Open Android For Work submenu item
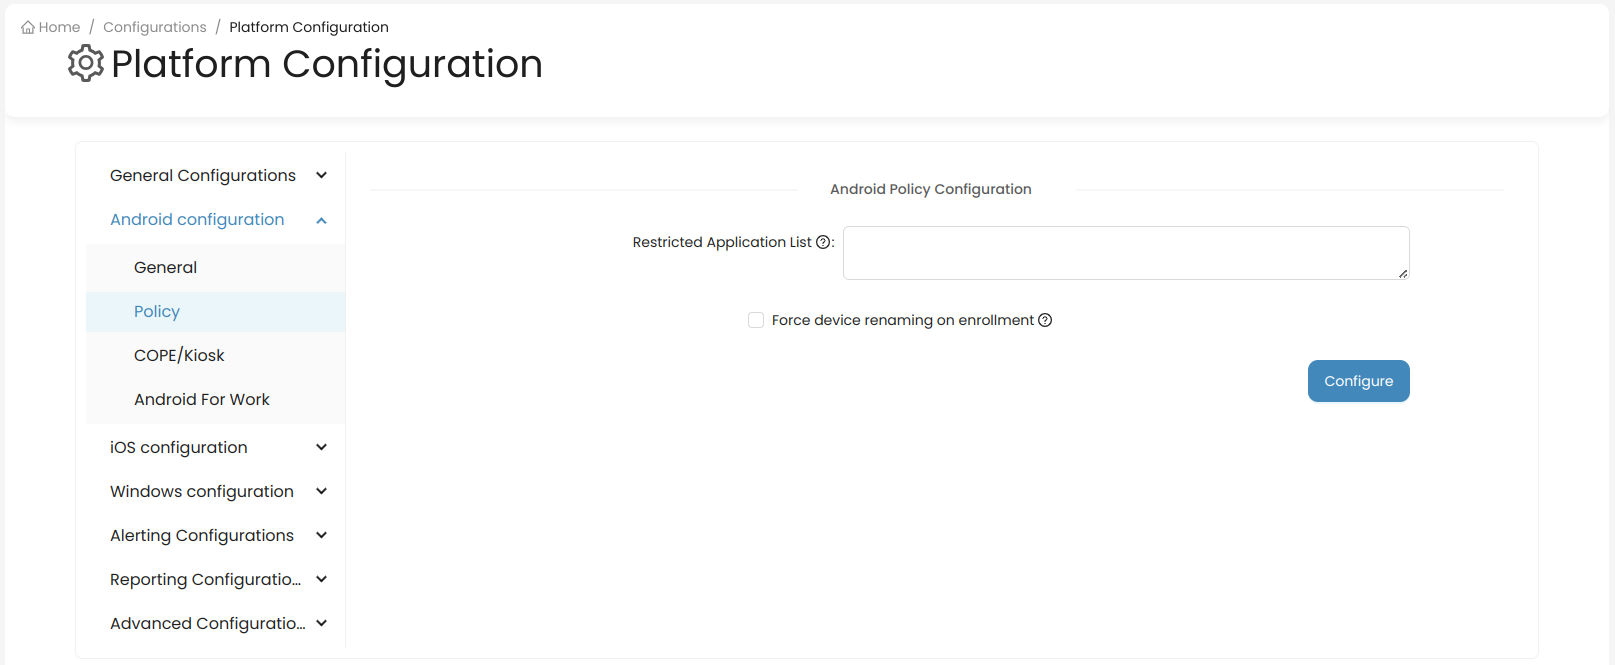 click(216, 399)
